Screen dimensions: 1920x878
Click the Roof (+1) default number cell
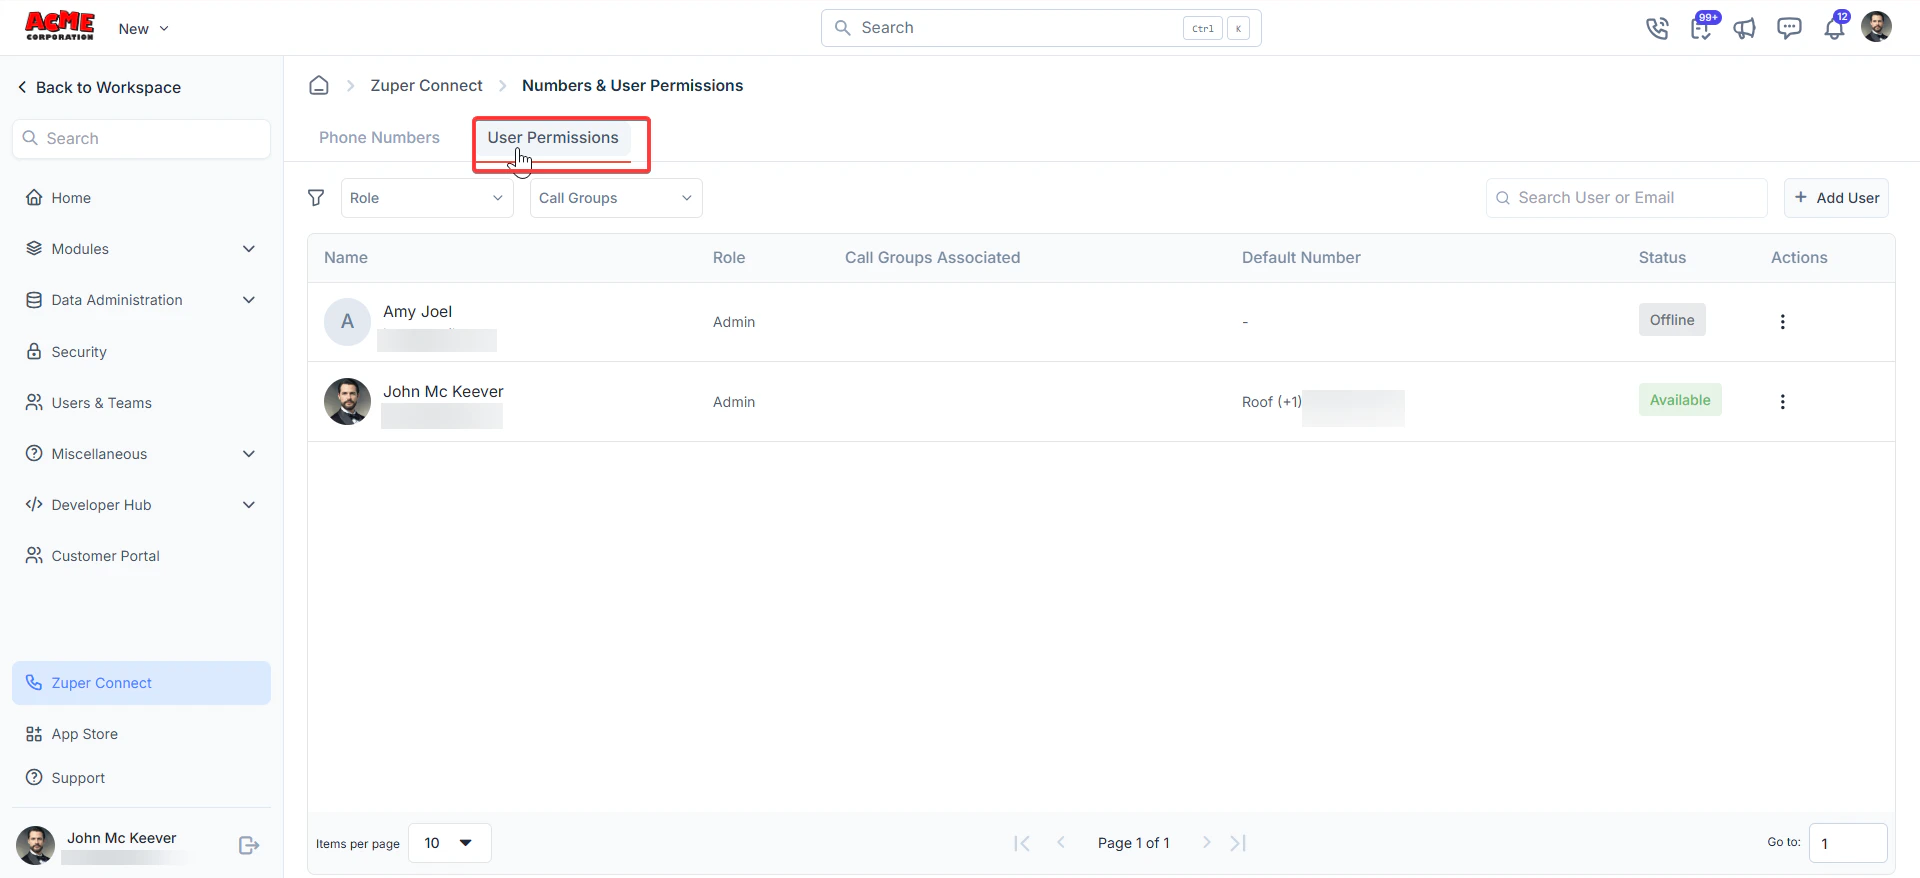click(1323, 402)
